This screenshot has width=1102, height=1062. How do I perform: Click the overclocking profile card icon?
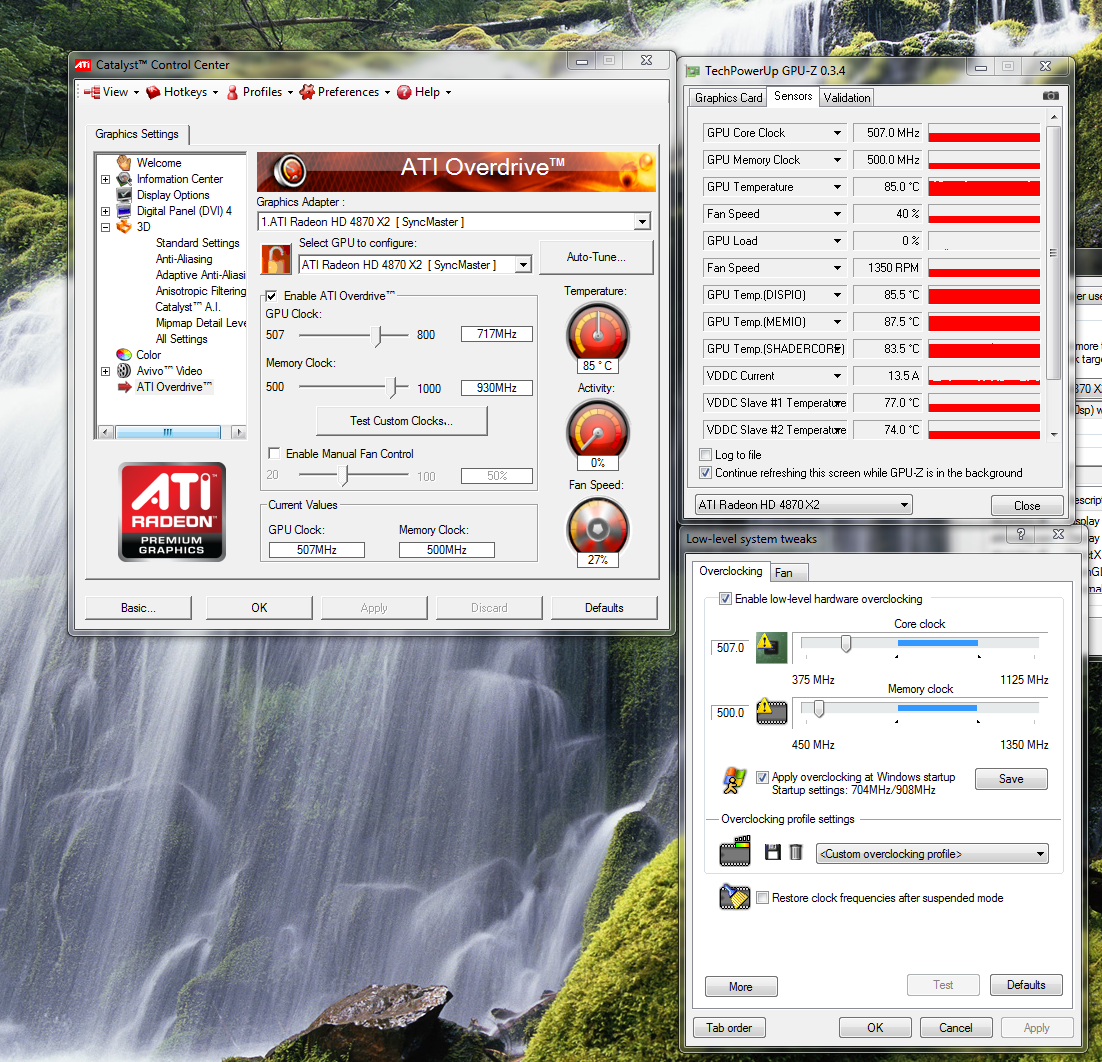(735, 851)
